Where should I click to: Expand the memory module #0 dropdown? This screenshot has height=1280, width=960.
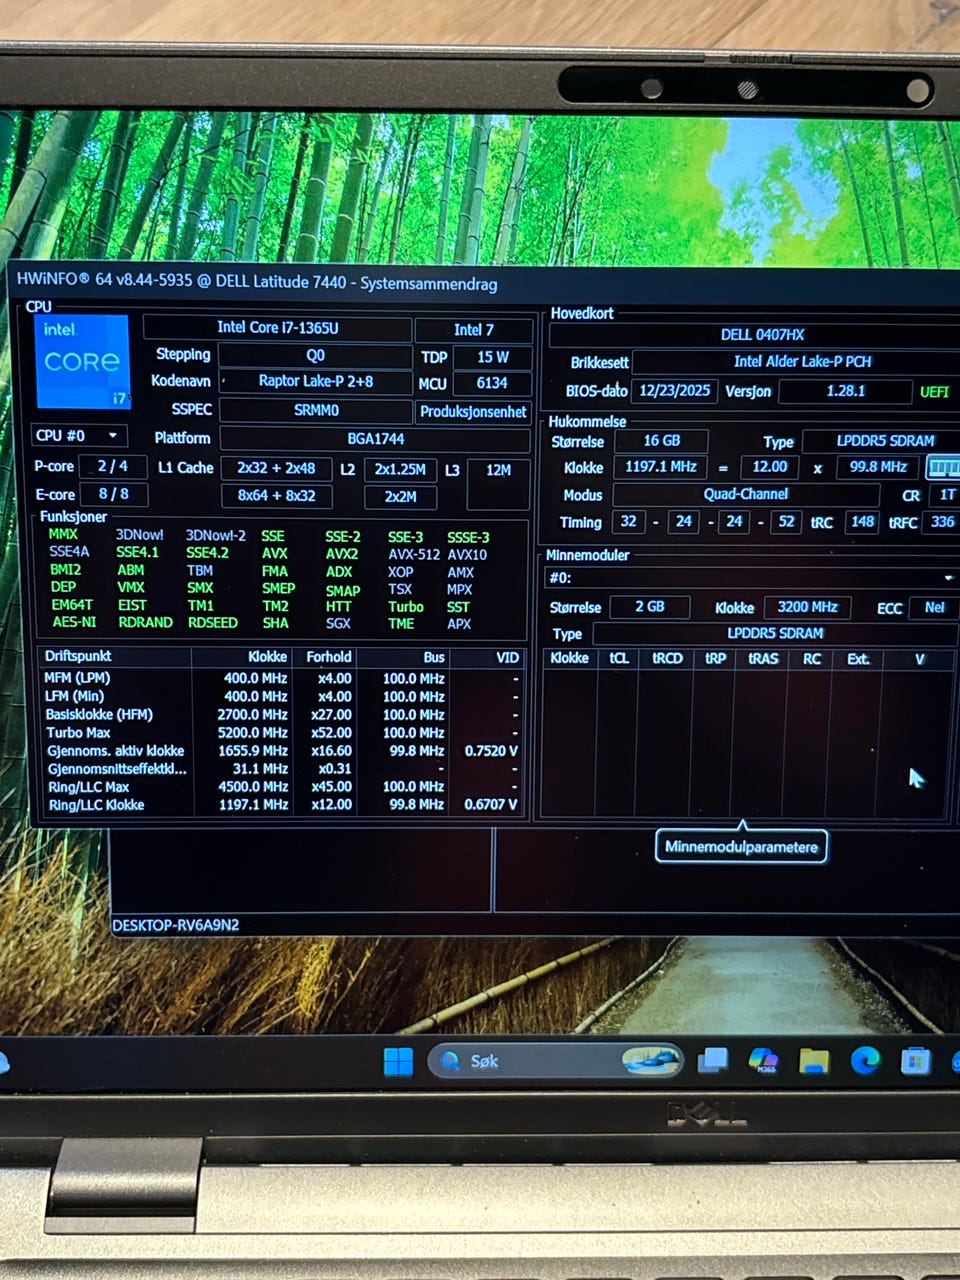751,577
